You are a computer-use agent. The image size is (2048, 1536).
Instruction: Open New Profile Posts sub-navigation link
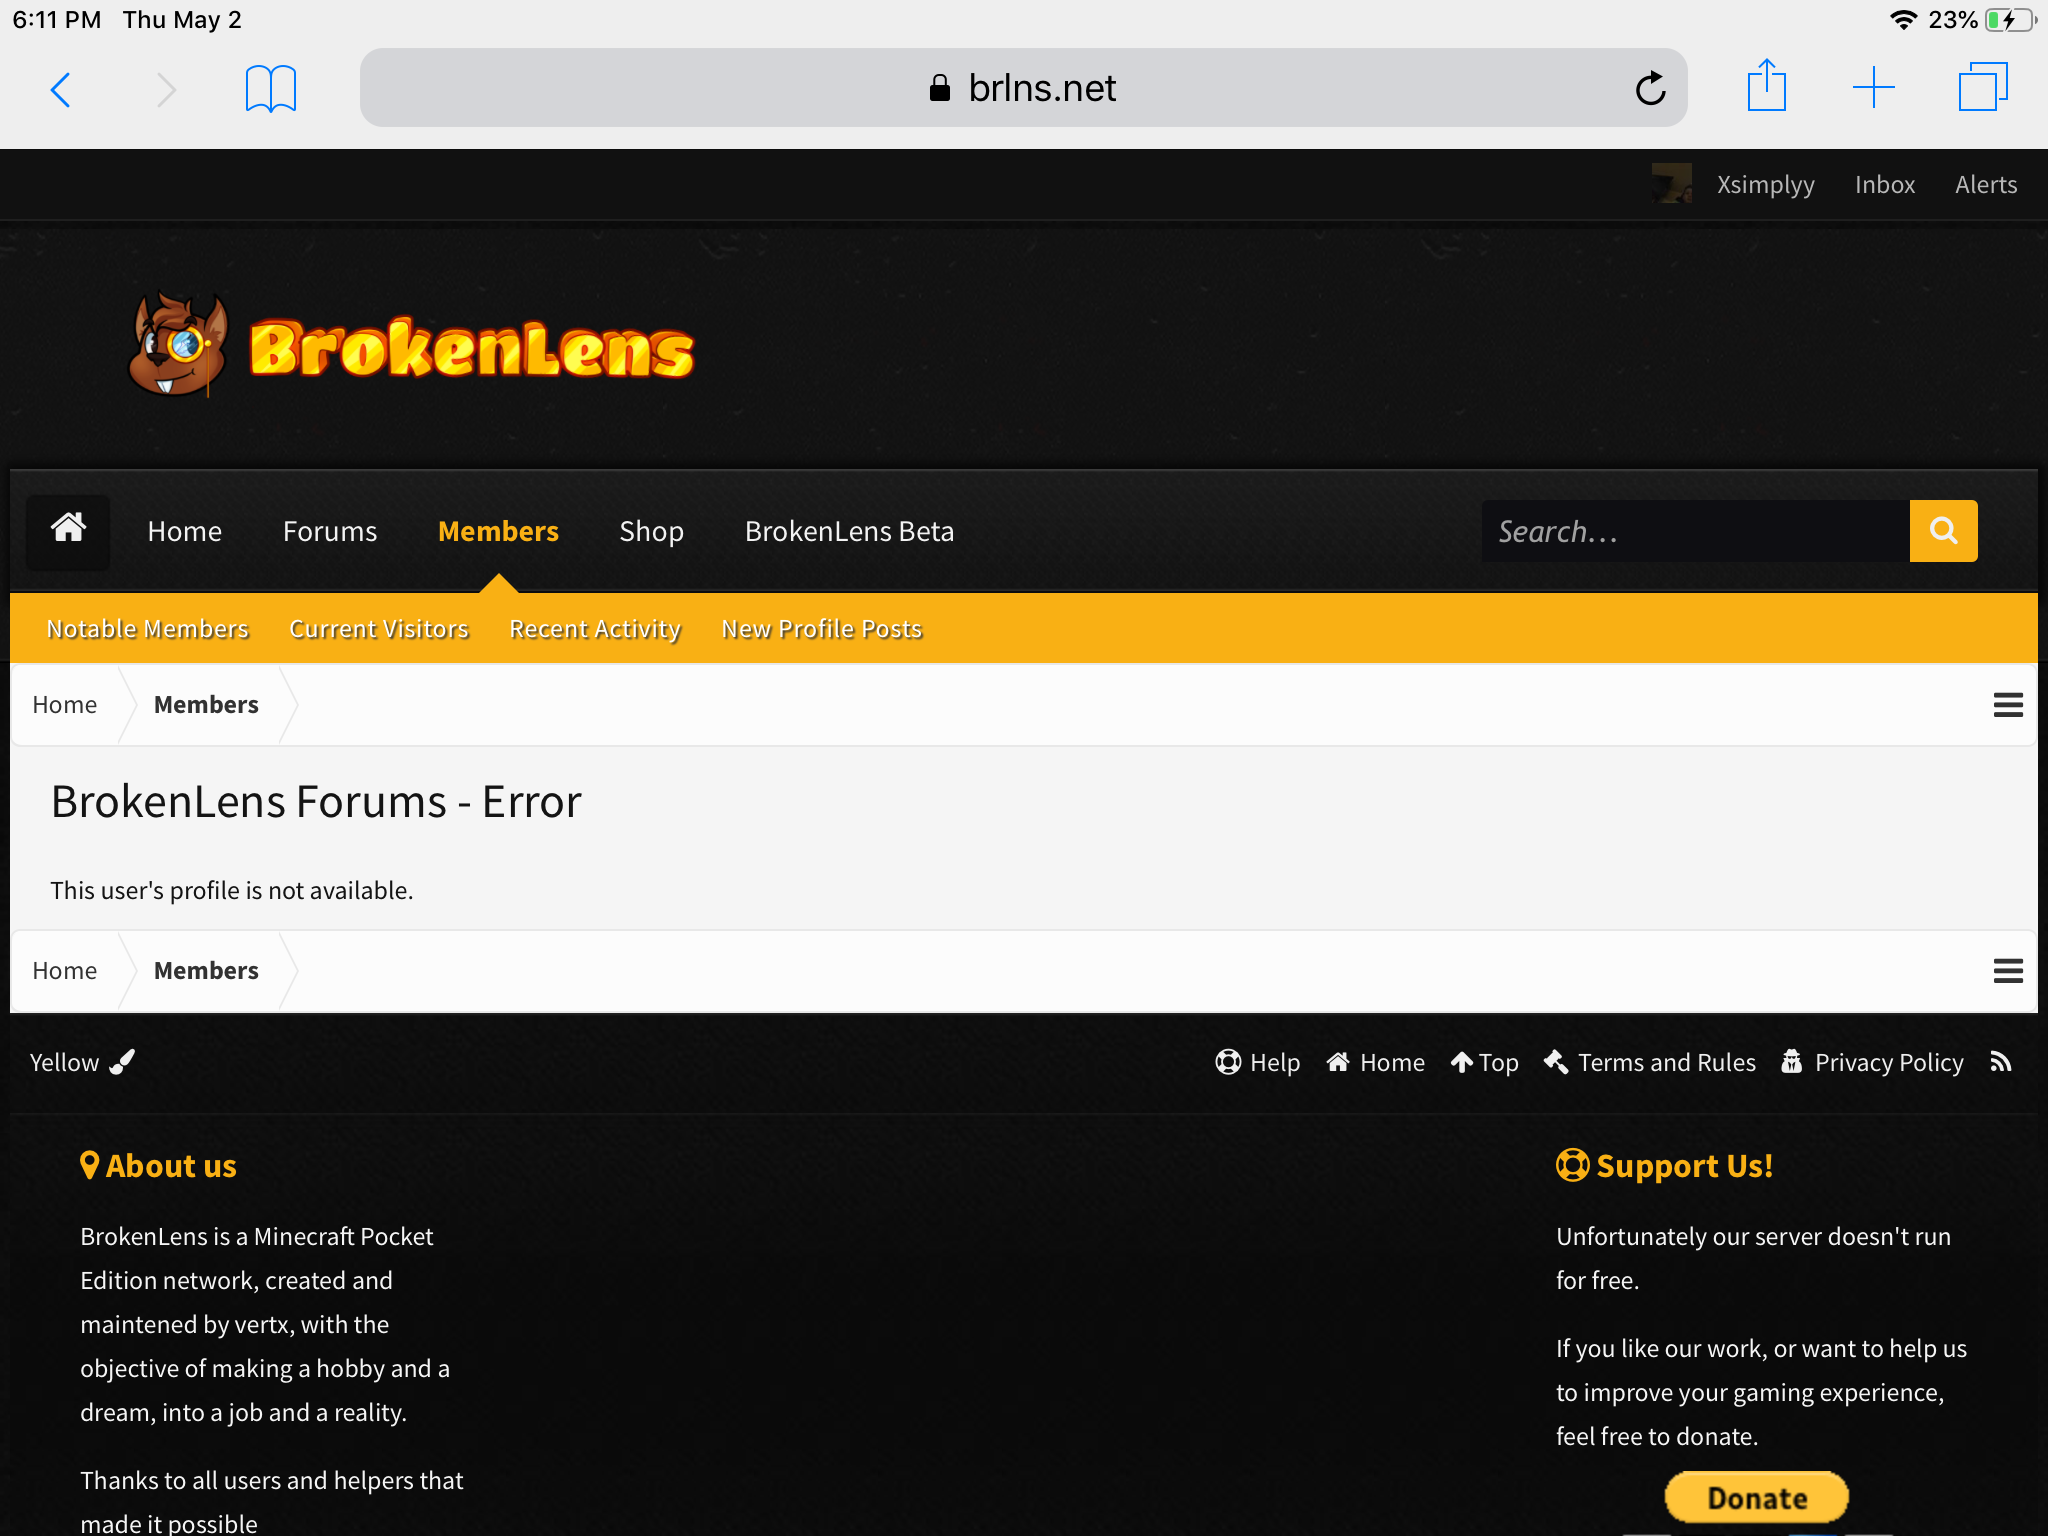tap(822, 628)
